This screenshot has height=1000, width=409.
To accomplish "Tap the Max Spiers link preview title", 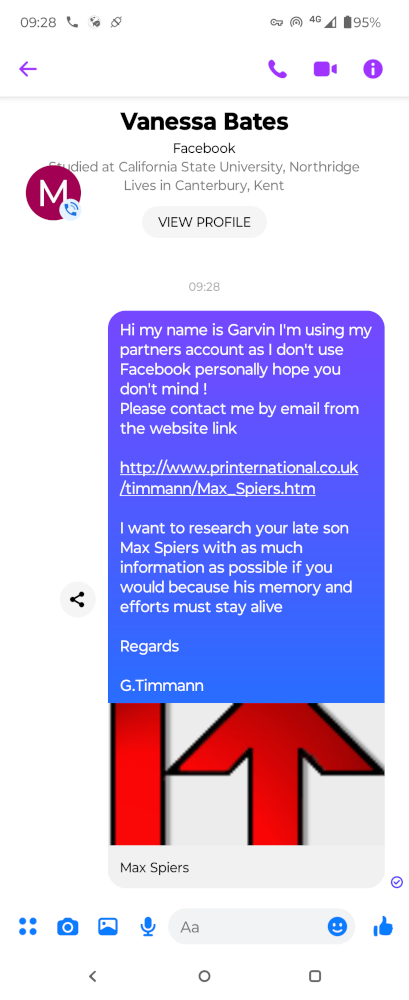I will tap(154, 867).
